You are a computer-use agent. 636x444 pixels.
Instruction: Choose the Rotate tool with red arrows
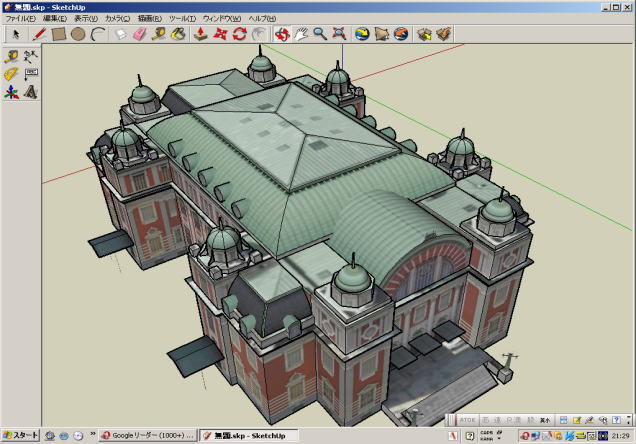tap(239, 34)
